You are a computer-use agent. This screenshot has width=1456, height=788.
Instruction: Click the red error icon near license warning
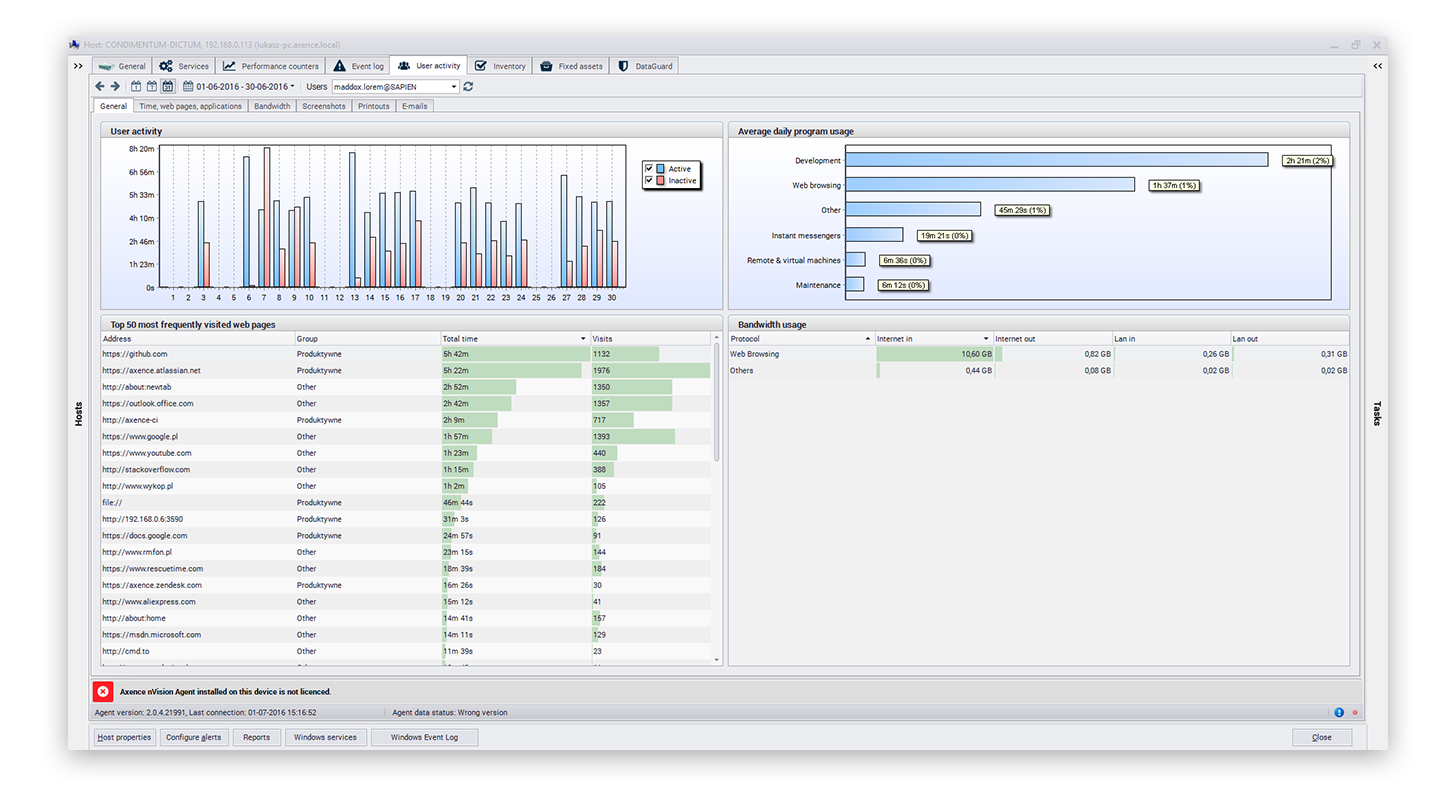[x=103, y=691]
